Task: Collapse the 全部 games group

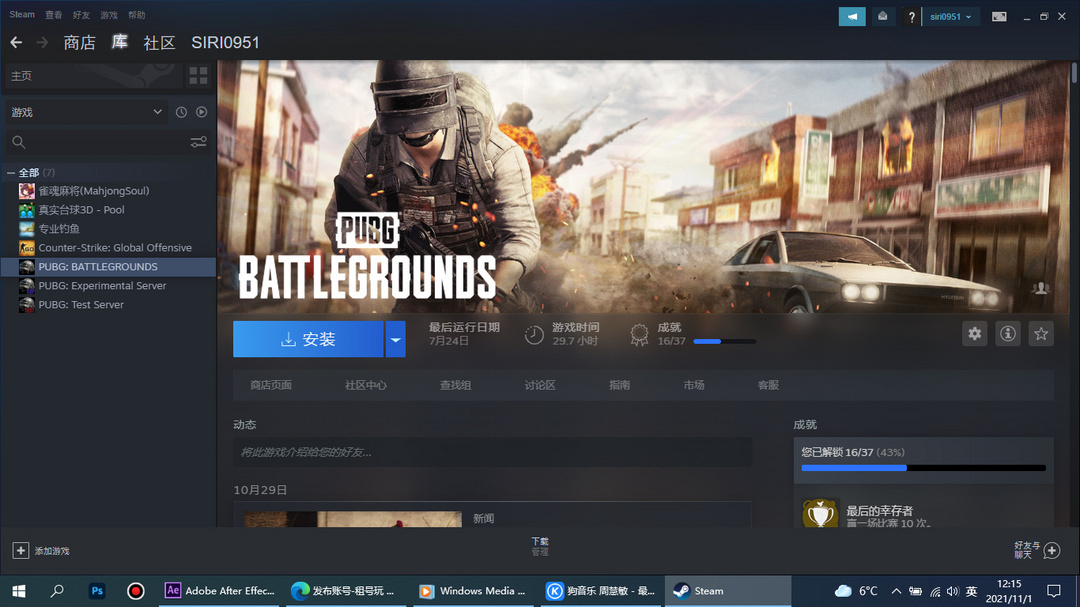Action: [x=11, y=173]
